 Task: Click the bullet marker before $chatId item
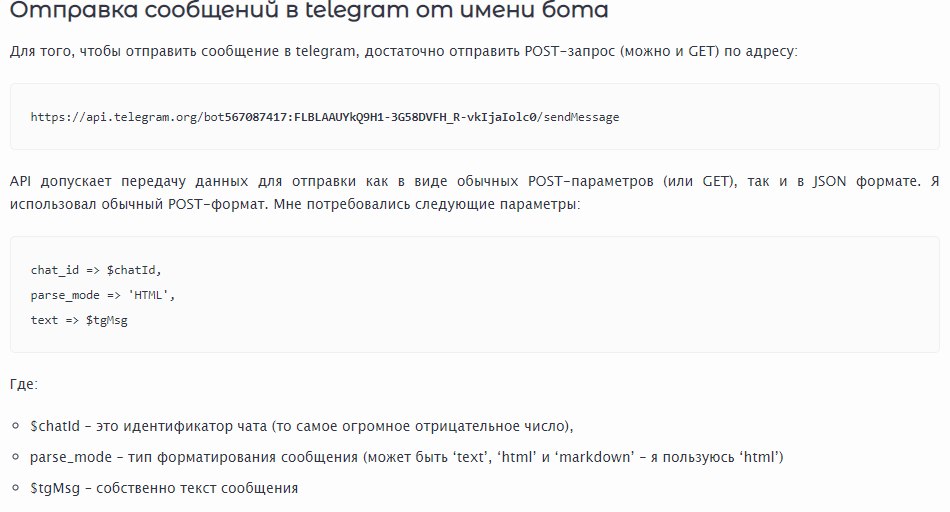[16, 425]
